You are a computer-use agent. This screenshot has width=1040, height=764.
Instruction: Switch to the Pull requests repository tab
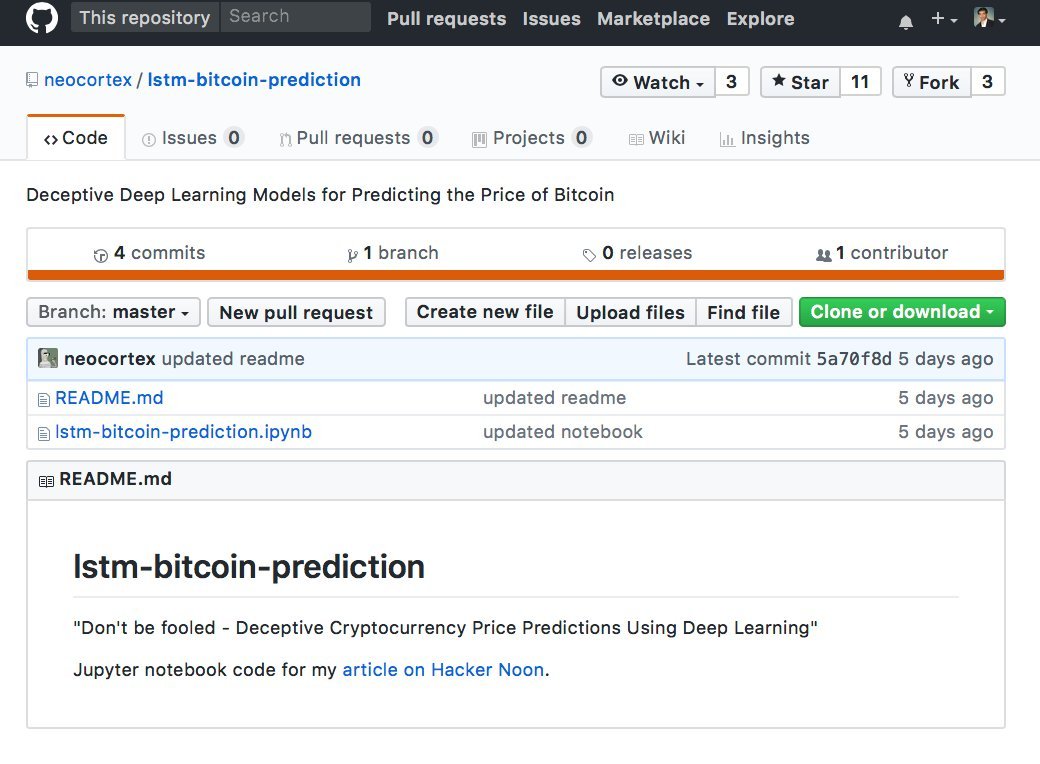pyautogui.click(x=358, y=138)
